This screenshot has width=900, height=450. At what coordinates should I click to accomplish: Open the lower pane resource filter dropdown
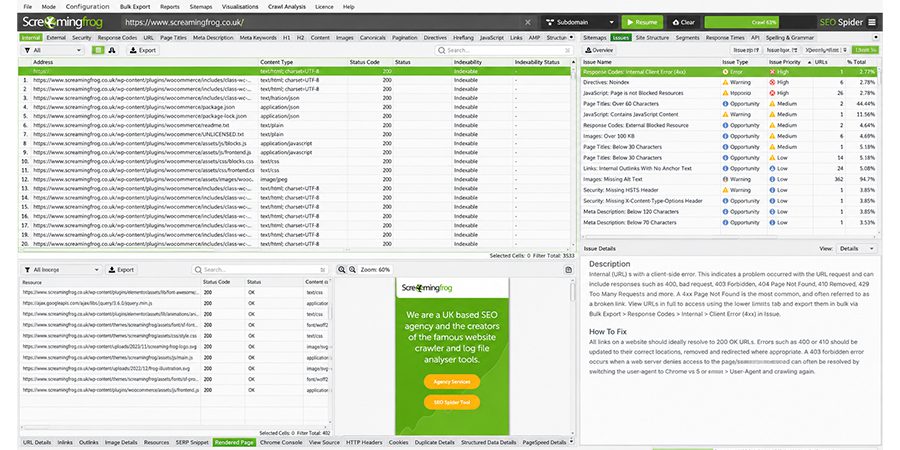[61, 270]
